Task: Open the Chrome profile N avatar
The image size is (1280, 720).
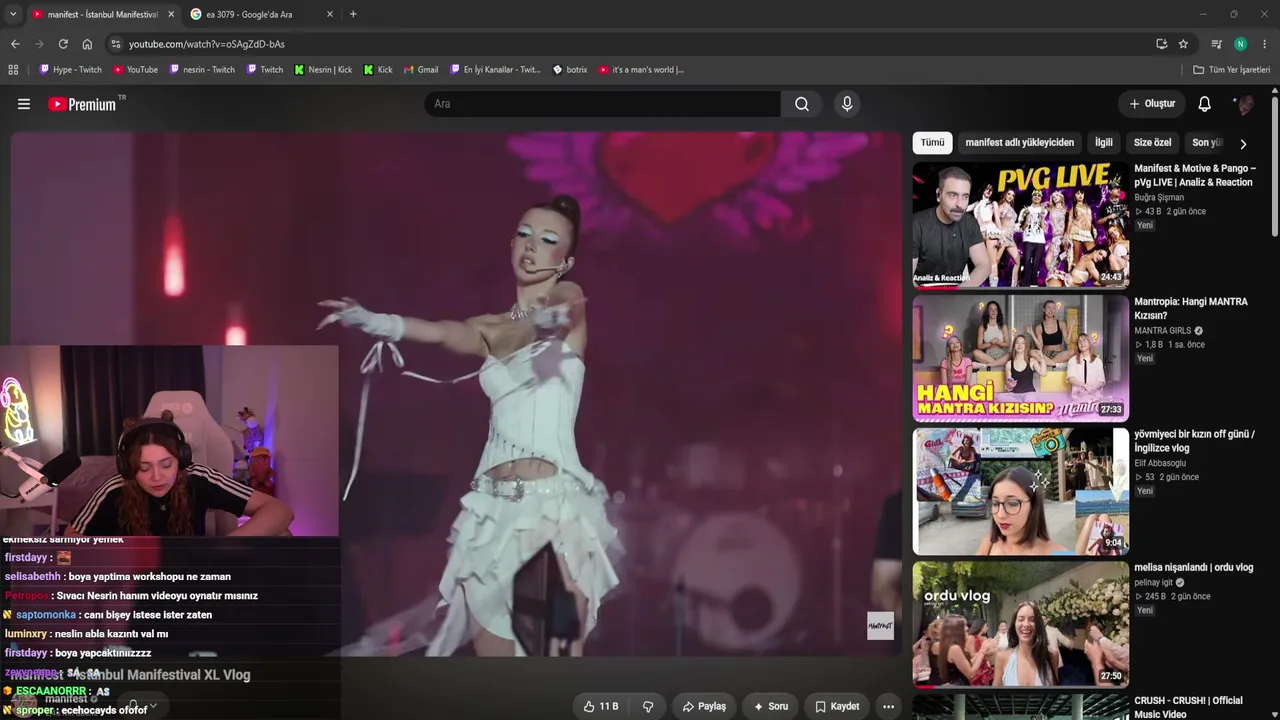Action: coord(1241,44)
